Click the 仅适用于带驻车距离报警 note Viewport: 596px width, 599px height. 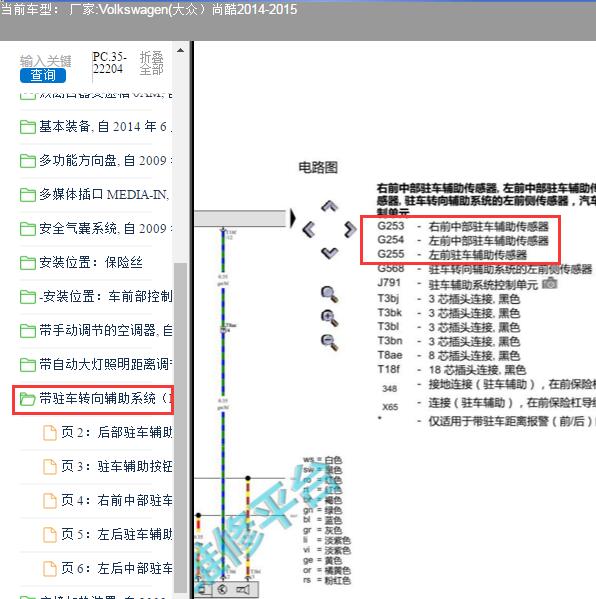[x=512, y=421]
